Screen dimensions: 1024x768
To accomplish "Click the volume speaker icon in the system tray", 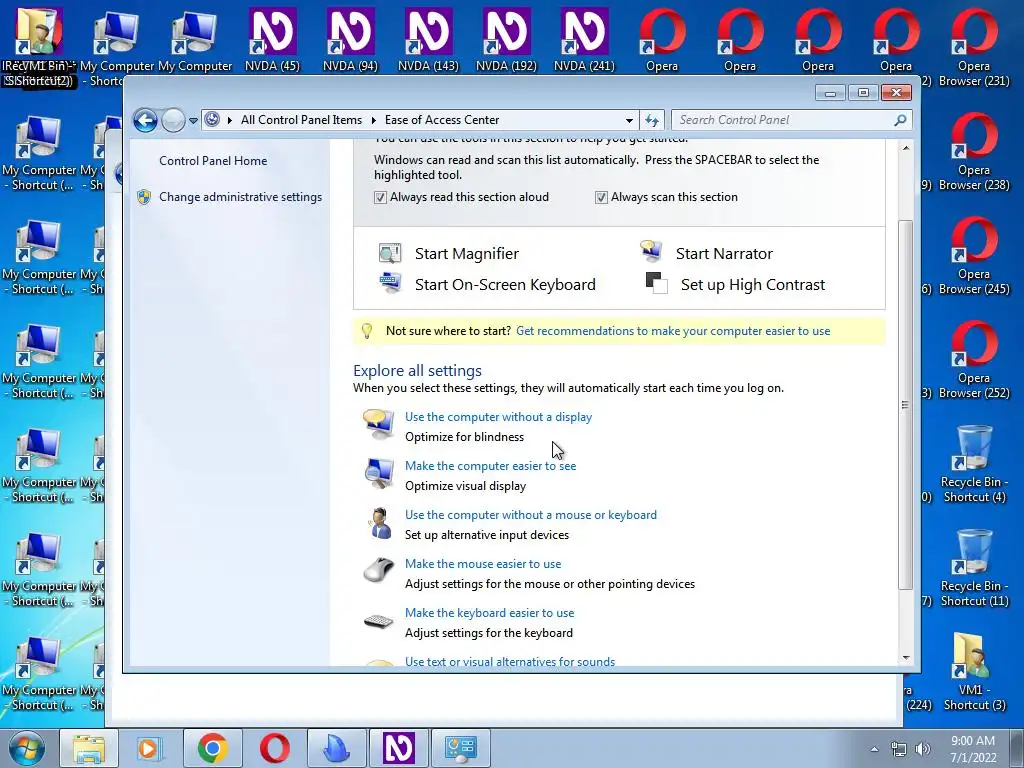I will (x=922, y=749).
